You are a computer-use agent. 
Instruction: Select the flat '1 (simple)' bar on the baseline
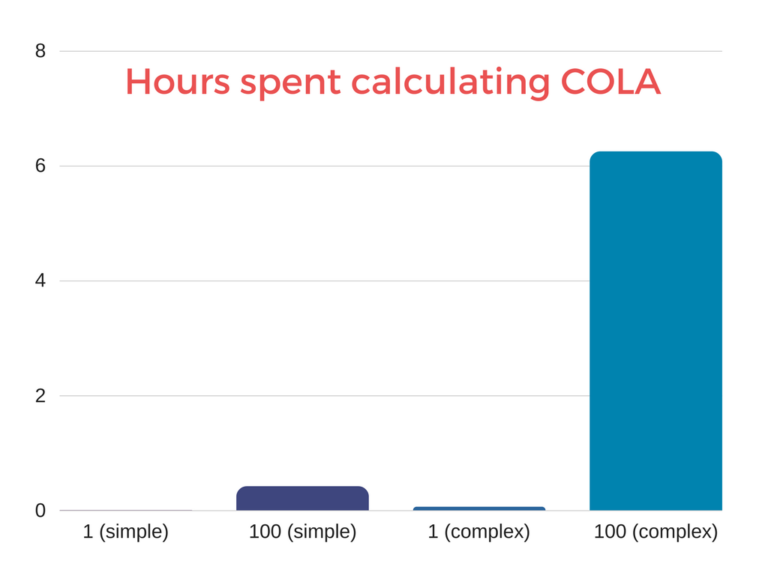pos(125,510)
